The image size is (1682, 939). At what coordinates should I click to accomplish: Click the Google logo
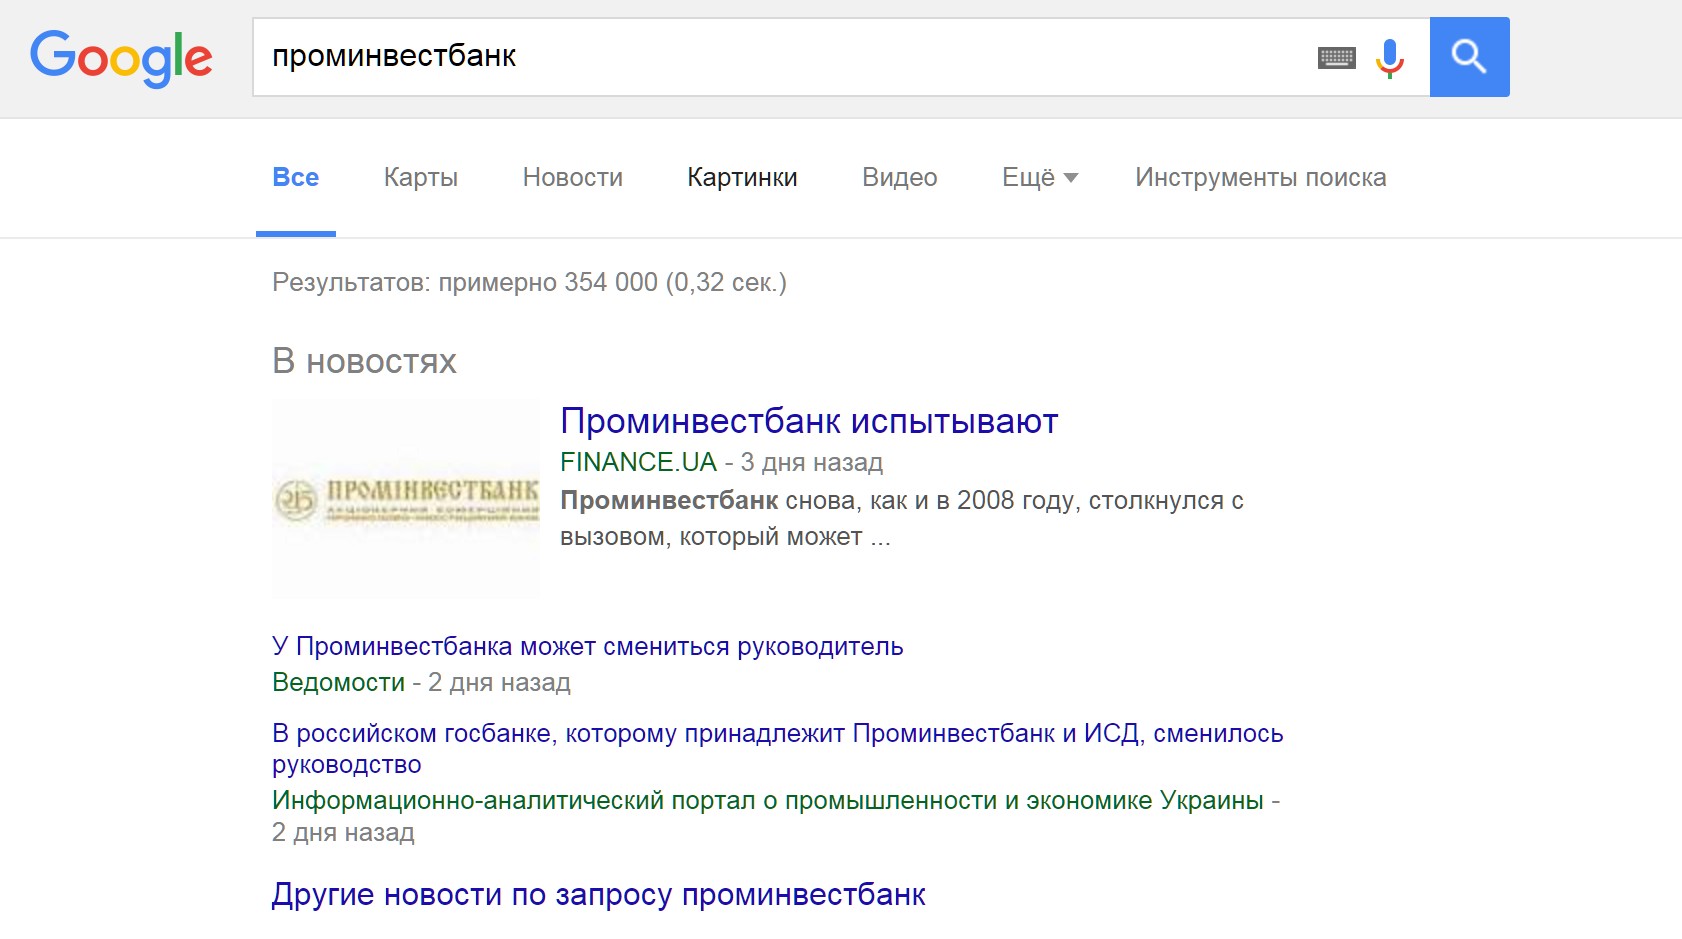tap(121, 57)
